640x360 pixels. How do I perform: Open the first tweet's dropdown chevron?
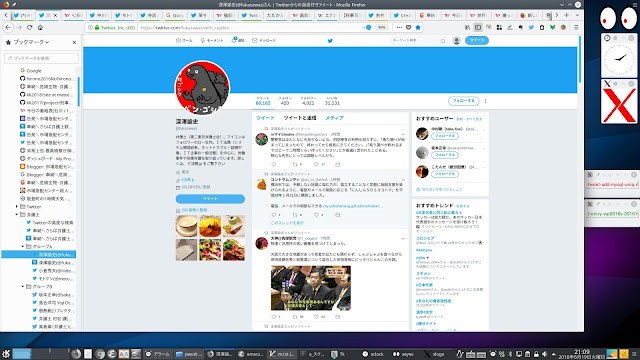coord(403,134)
